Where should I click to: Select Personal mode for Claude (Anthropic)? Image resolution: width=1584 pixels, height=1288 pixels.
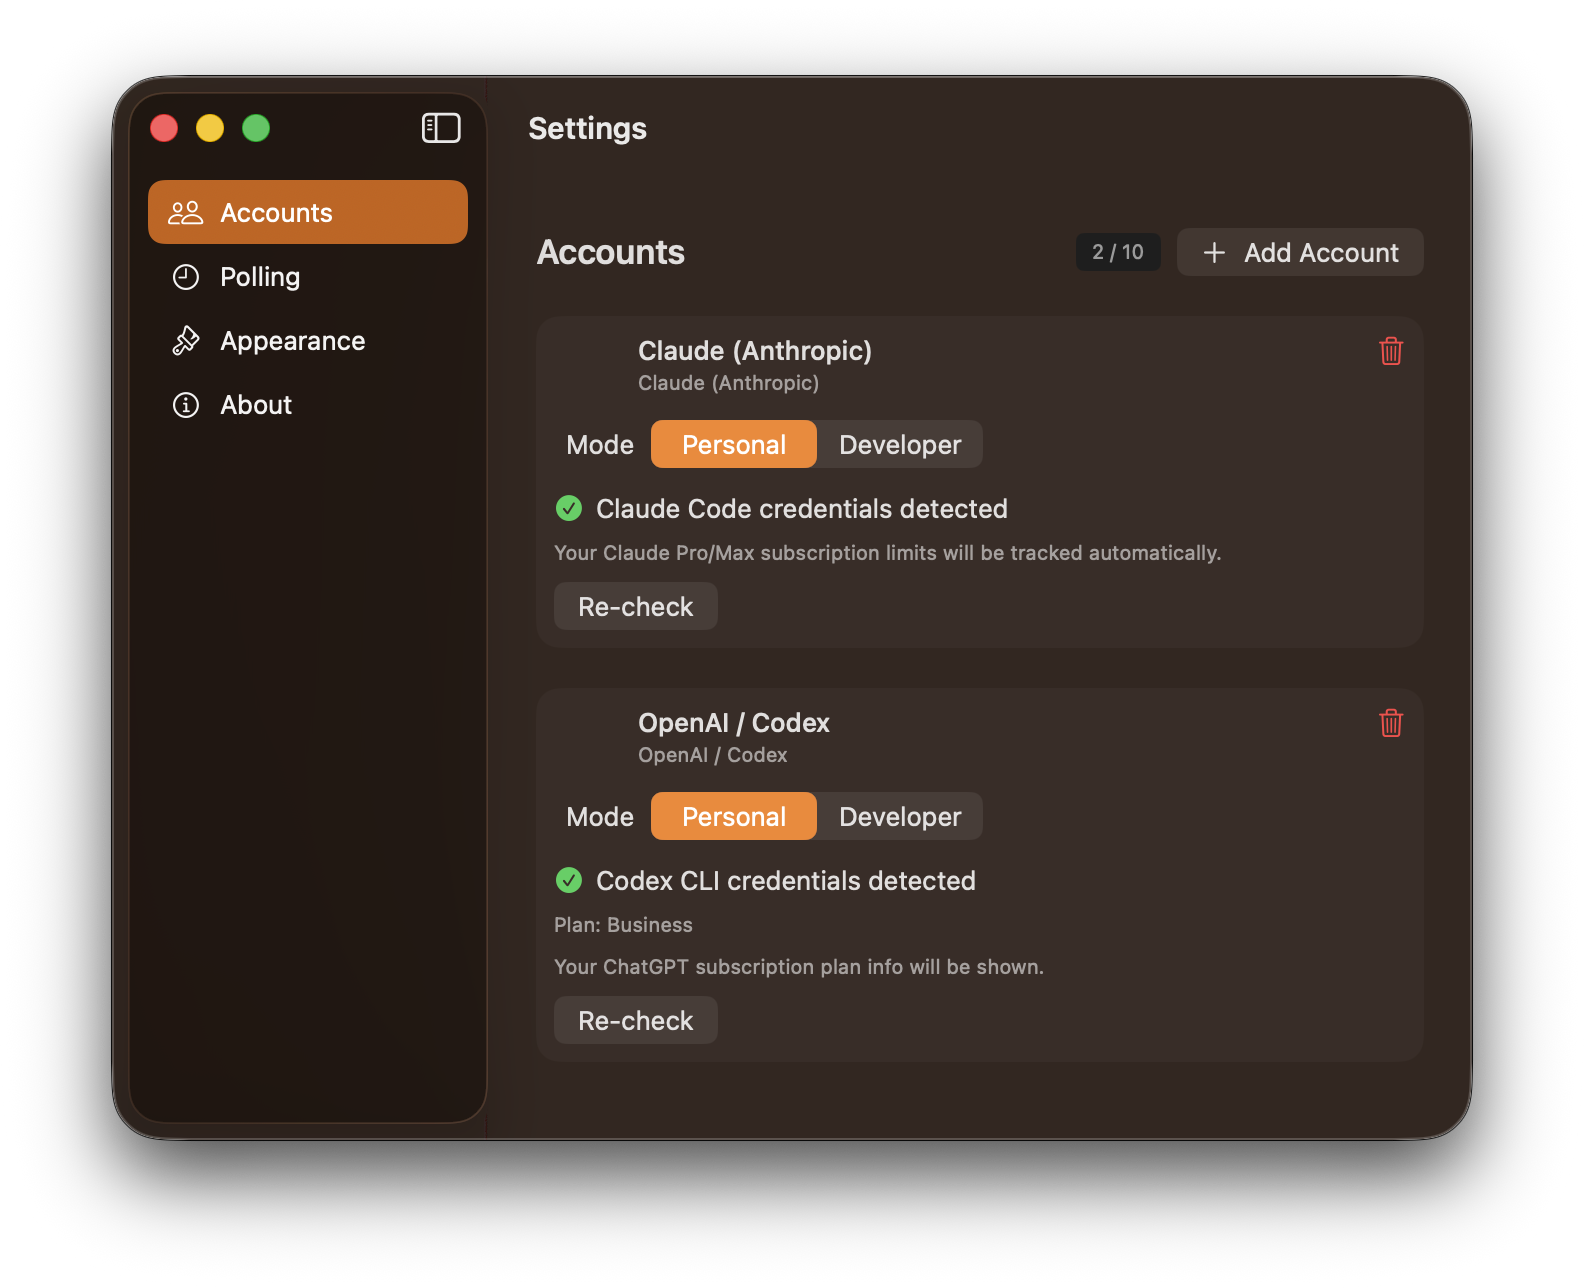(734, 444)
